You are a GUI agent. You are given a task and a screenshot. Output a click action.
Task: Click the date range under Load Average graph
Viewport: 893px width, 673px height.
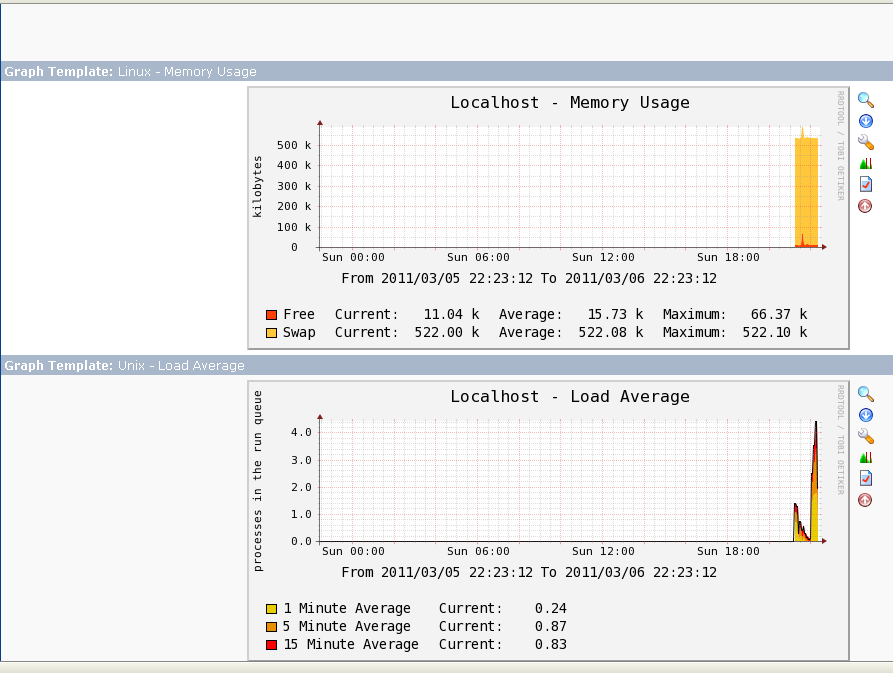529,572
